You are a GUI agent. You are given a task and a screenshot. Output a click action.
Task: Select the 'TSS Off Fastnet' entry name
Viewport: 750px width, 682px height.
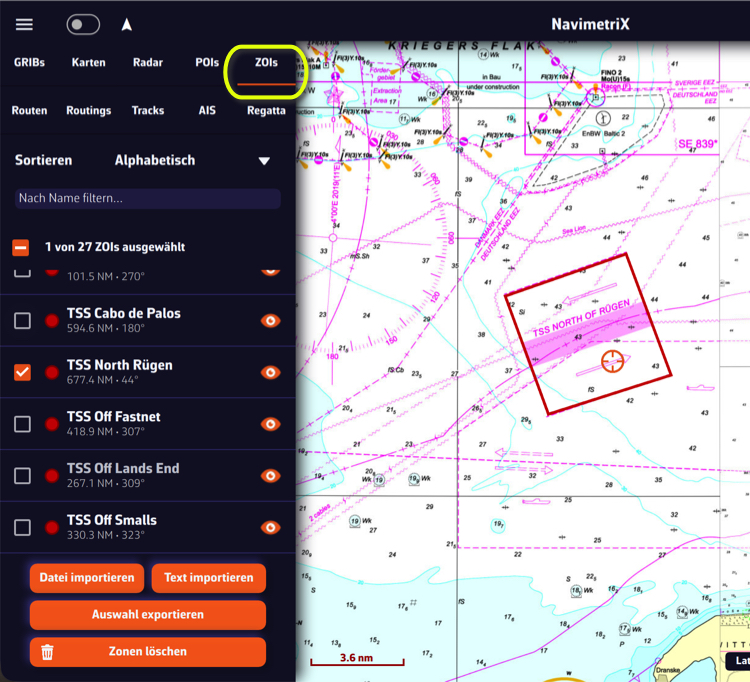coord(113,417)
